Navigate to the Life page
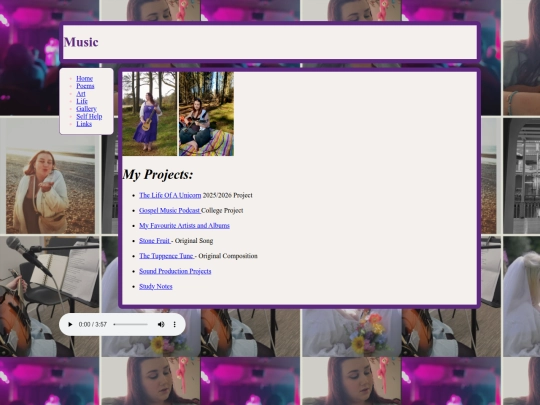This screenshot has width=540, height=405. 82,101
